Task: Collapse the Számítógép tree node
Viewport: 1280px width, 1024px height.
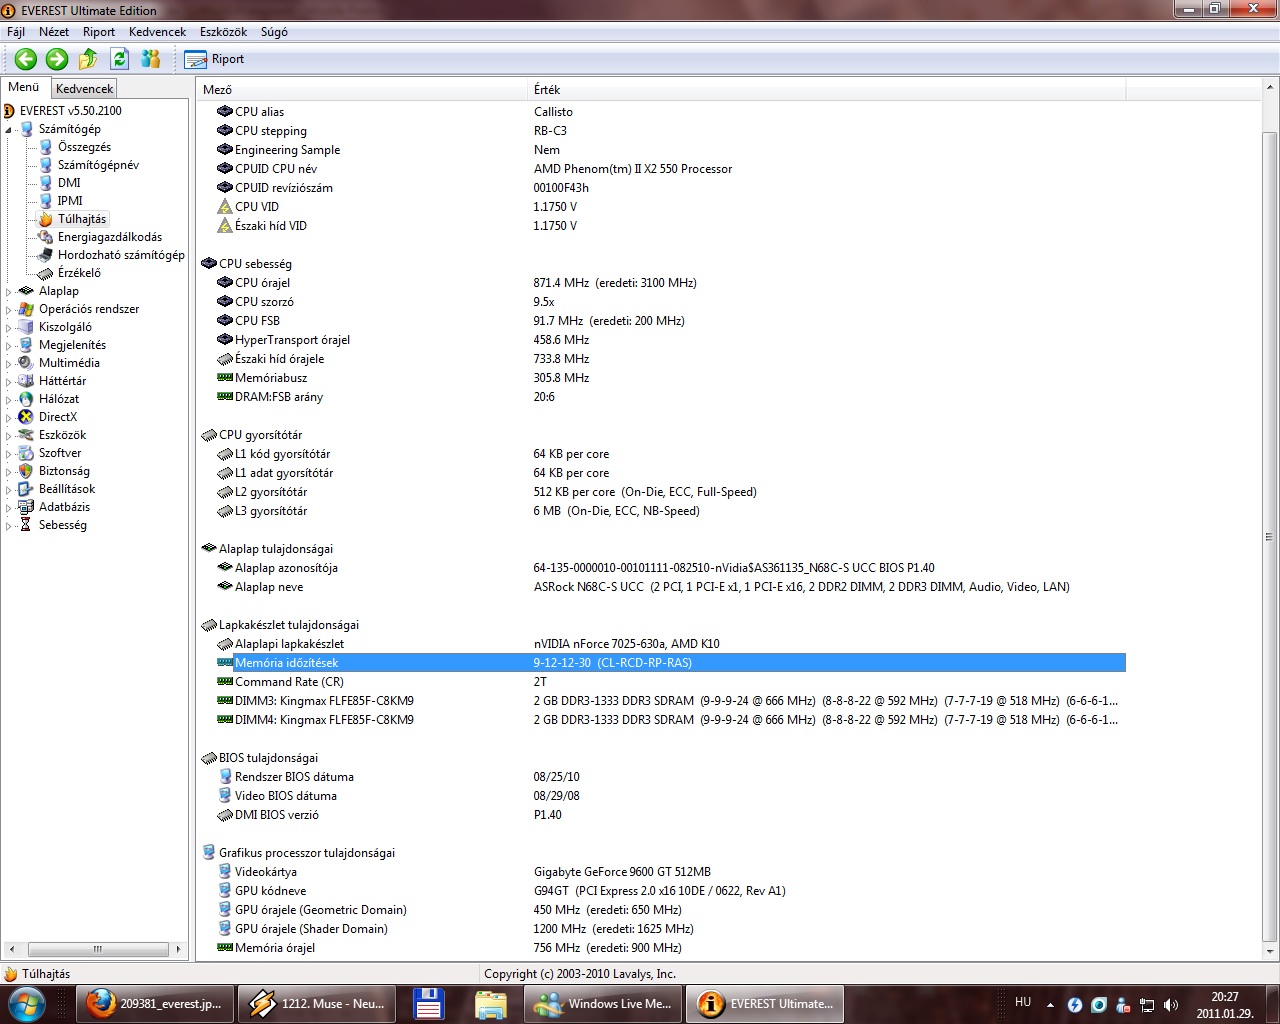Action: click(x=9, y=130)
